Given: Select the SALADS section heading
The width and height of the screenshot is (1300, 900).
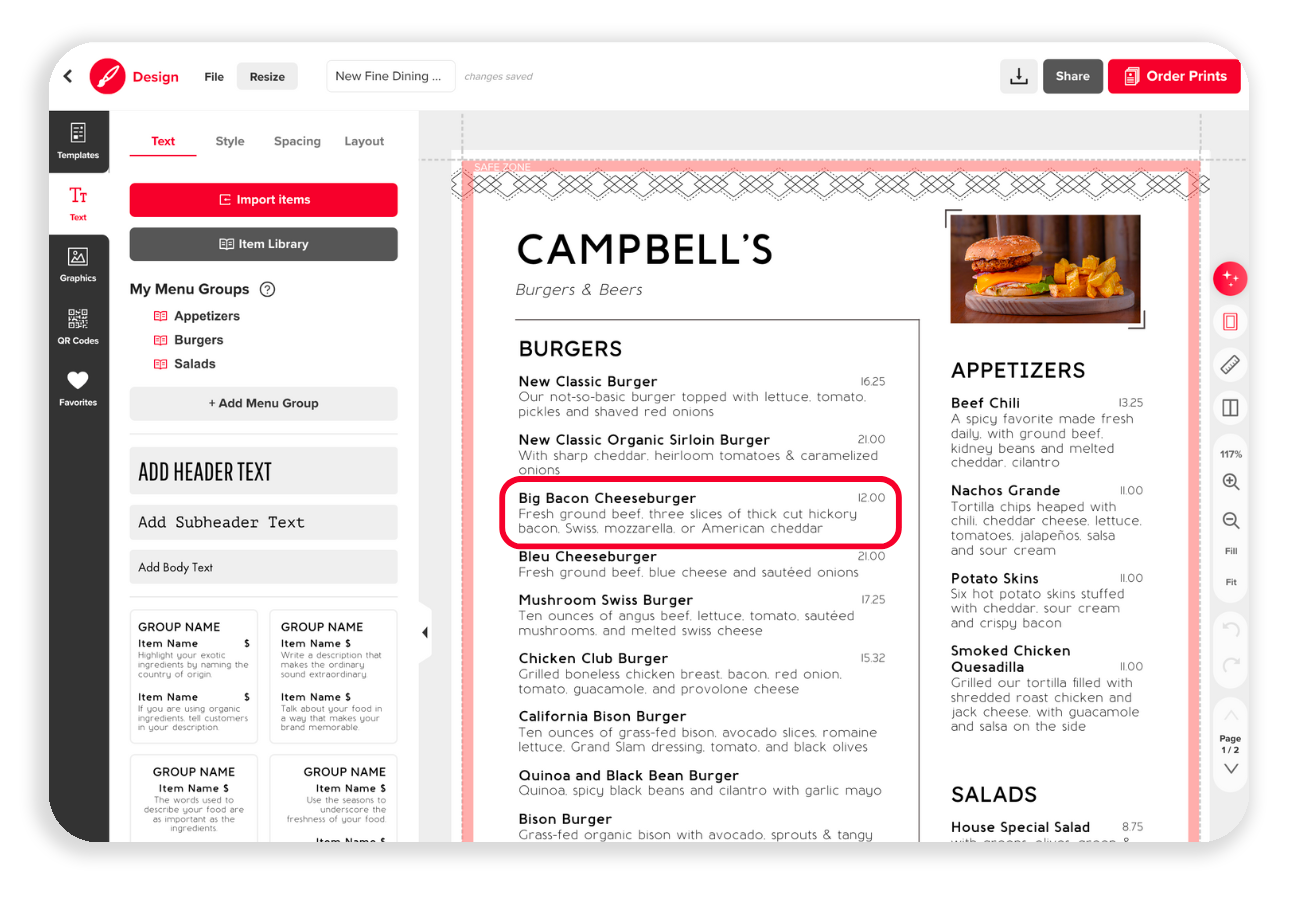Looking at the screenshot, I should pyautogui.click(x=994, y=795).
